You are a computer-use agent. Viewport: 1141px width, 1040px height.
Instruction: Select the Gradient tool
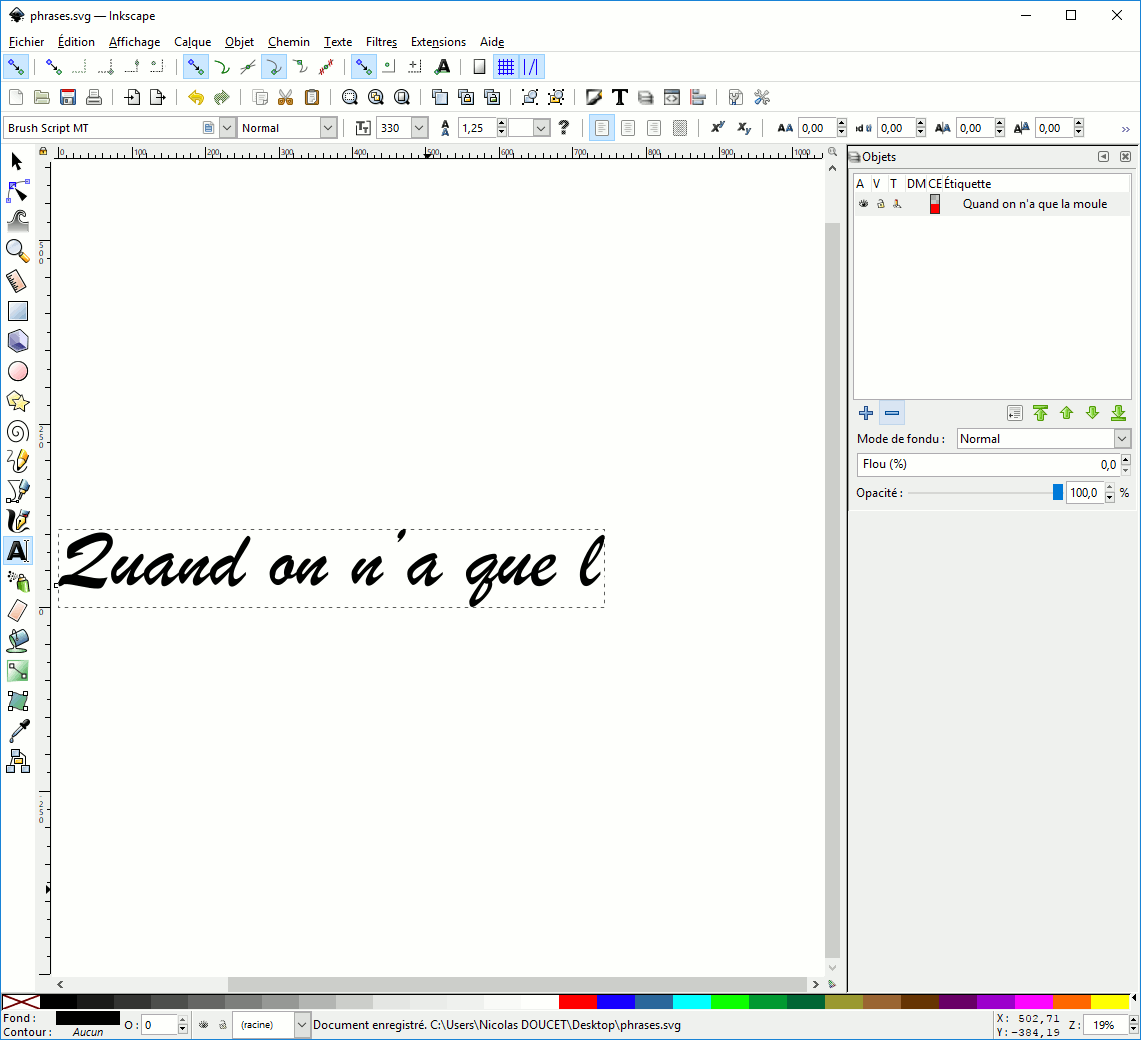coord(17,671)
